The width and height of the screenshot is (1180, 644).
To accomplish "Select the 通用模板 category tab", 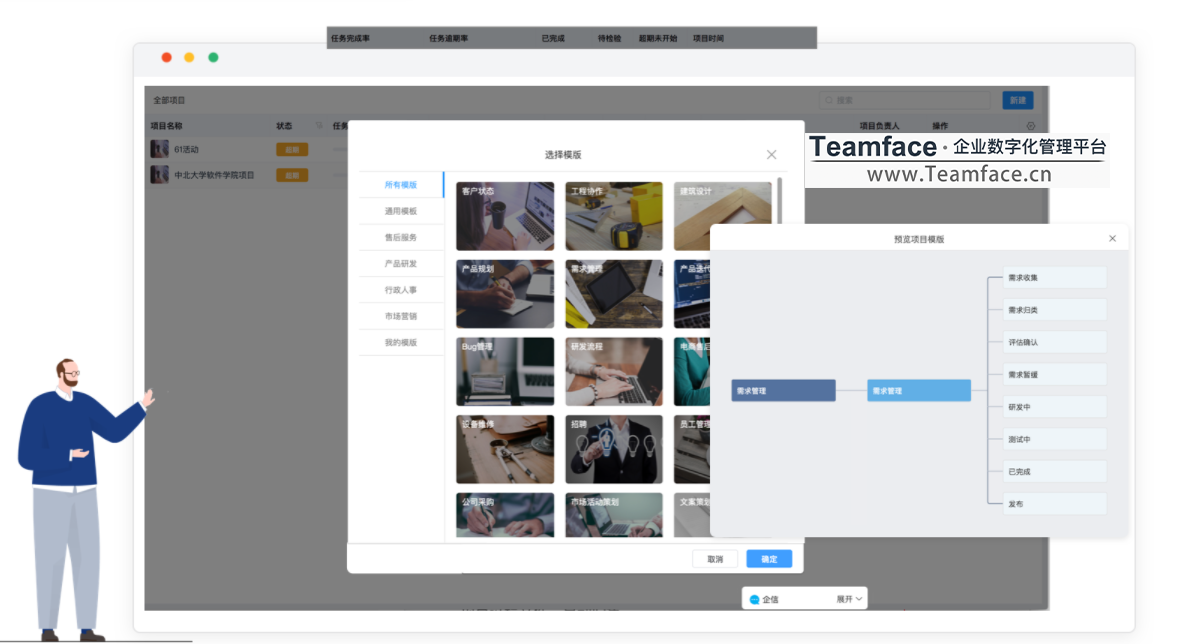I will 400,211.
